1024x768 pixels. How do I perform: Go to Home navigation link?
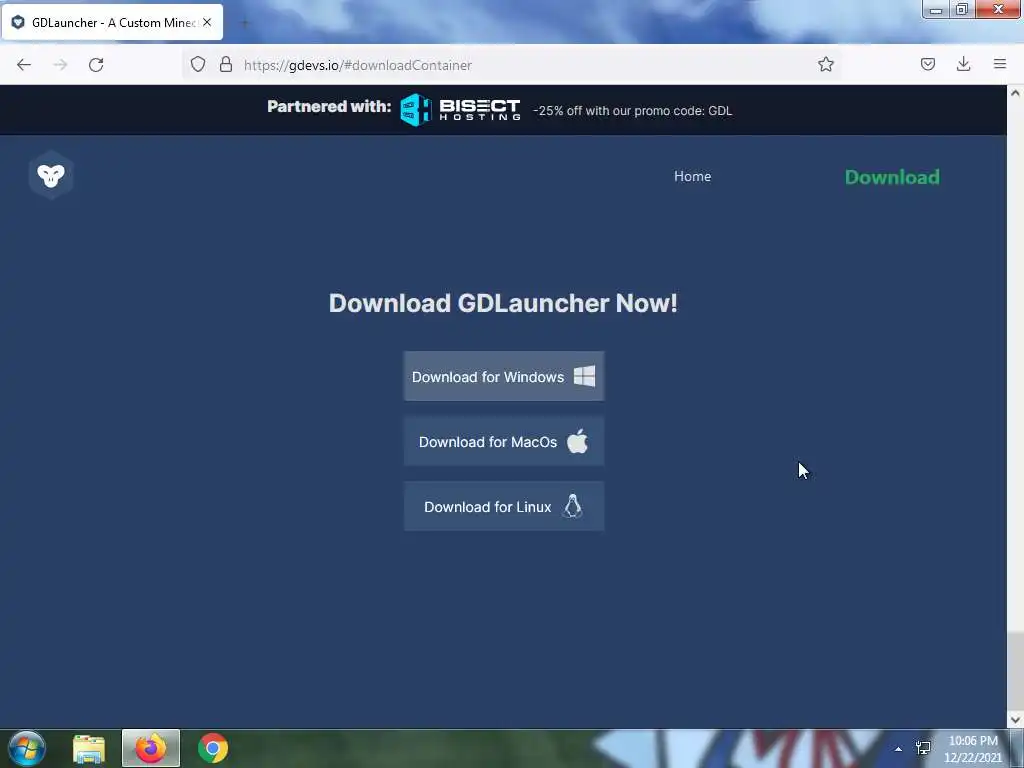[x=692, y=176]
